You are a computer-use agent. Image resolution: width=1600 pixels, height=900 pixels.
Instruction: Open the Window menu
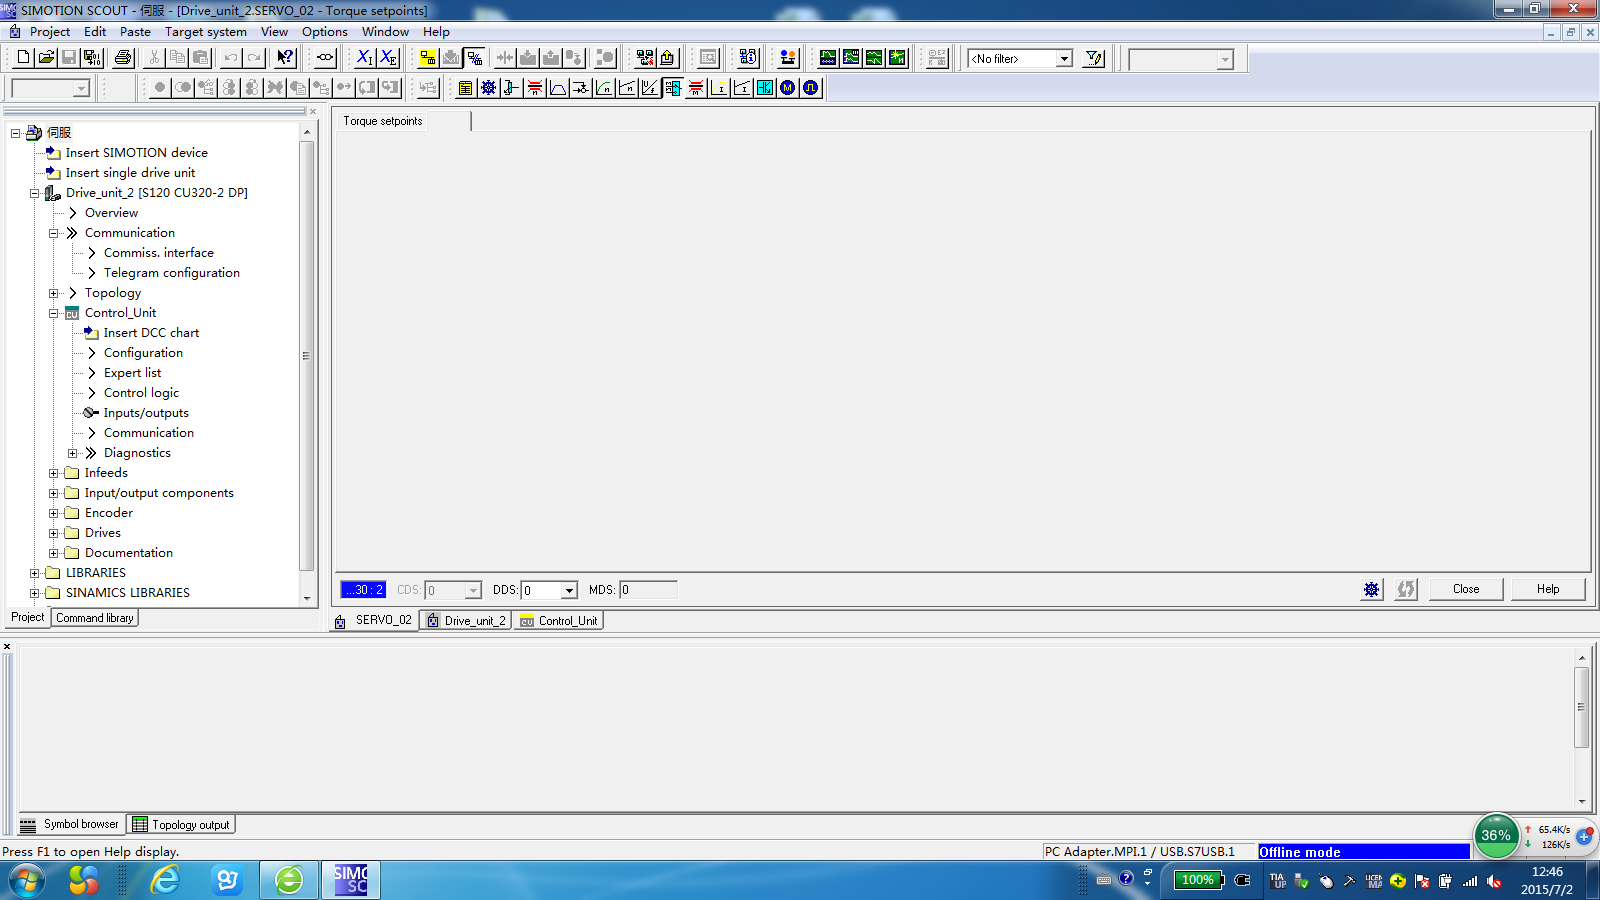click(x=385, y=32)
